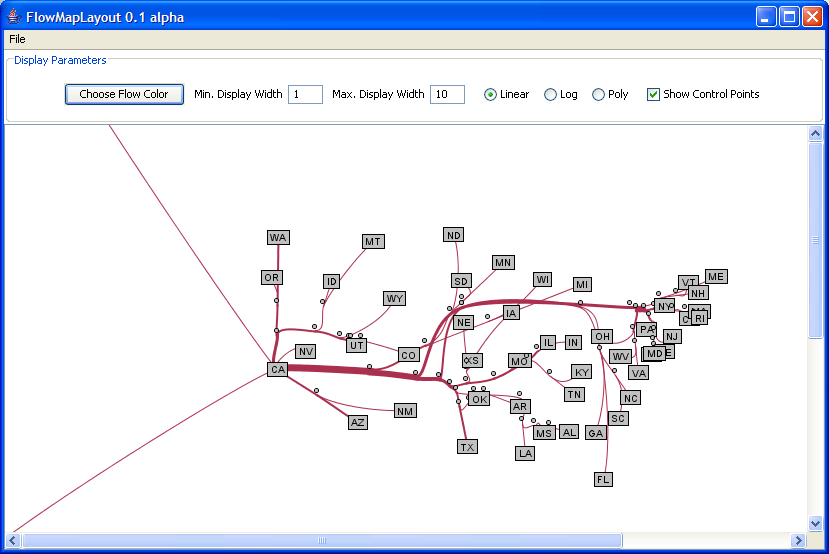The width and height of the screenshot is (829, 554).
Task: Select the WA state node
Action: pyautogui.click(x=278, y=237)
